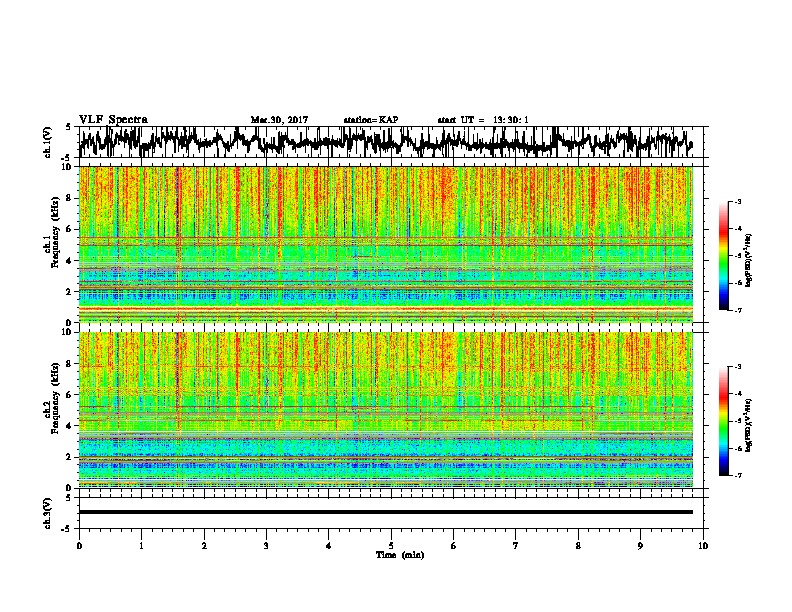The image size is (792, 612).
Task: Click the log(PSD) label beside ch.2 colour bar
Action: 749,425
